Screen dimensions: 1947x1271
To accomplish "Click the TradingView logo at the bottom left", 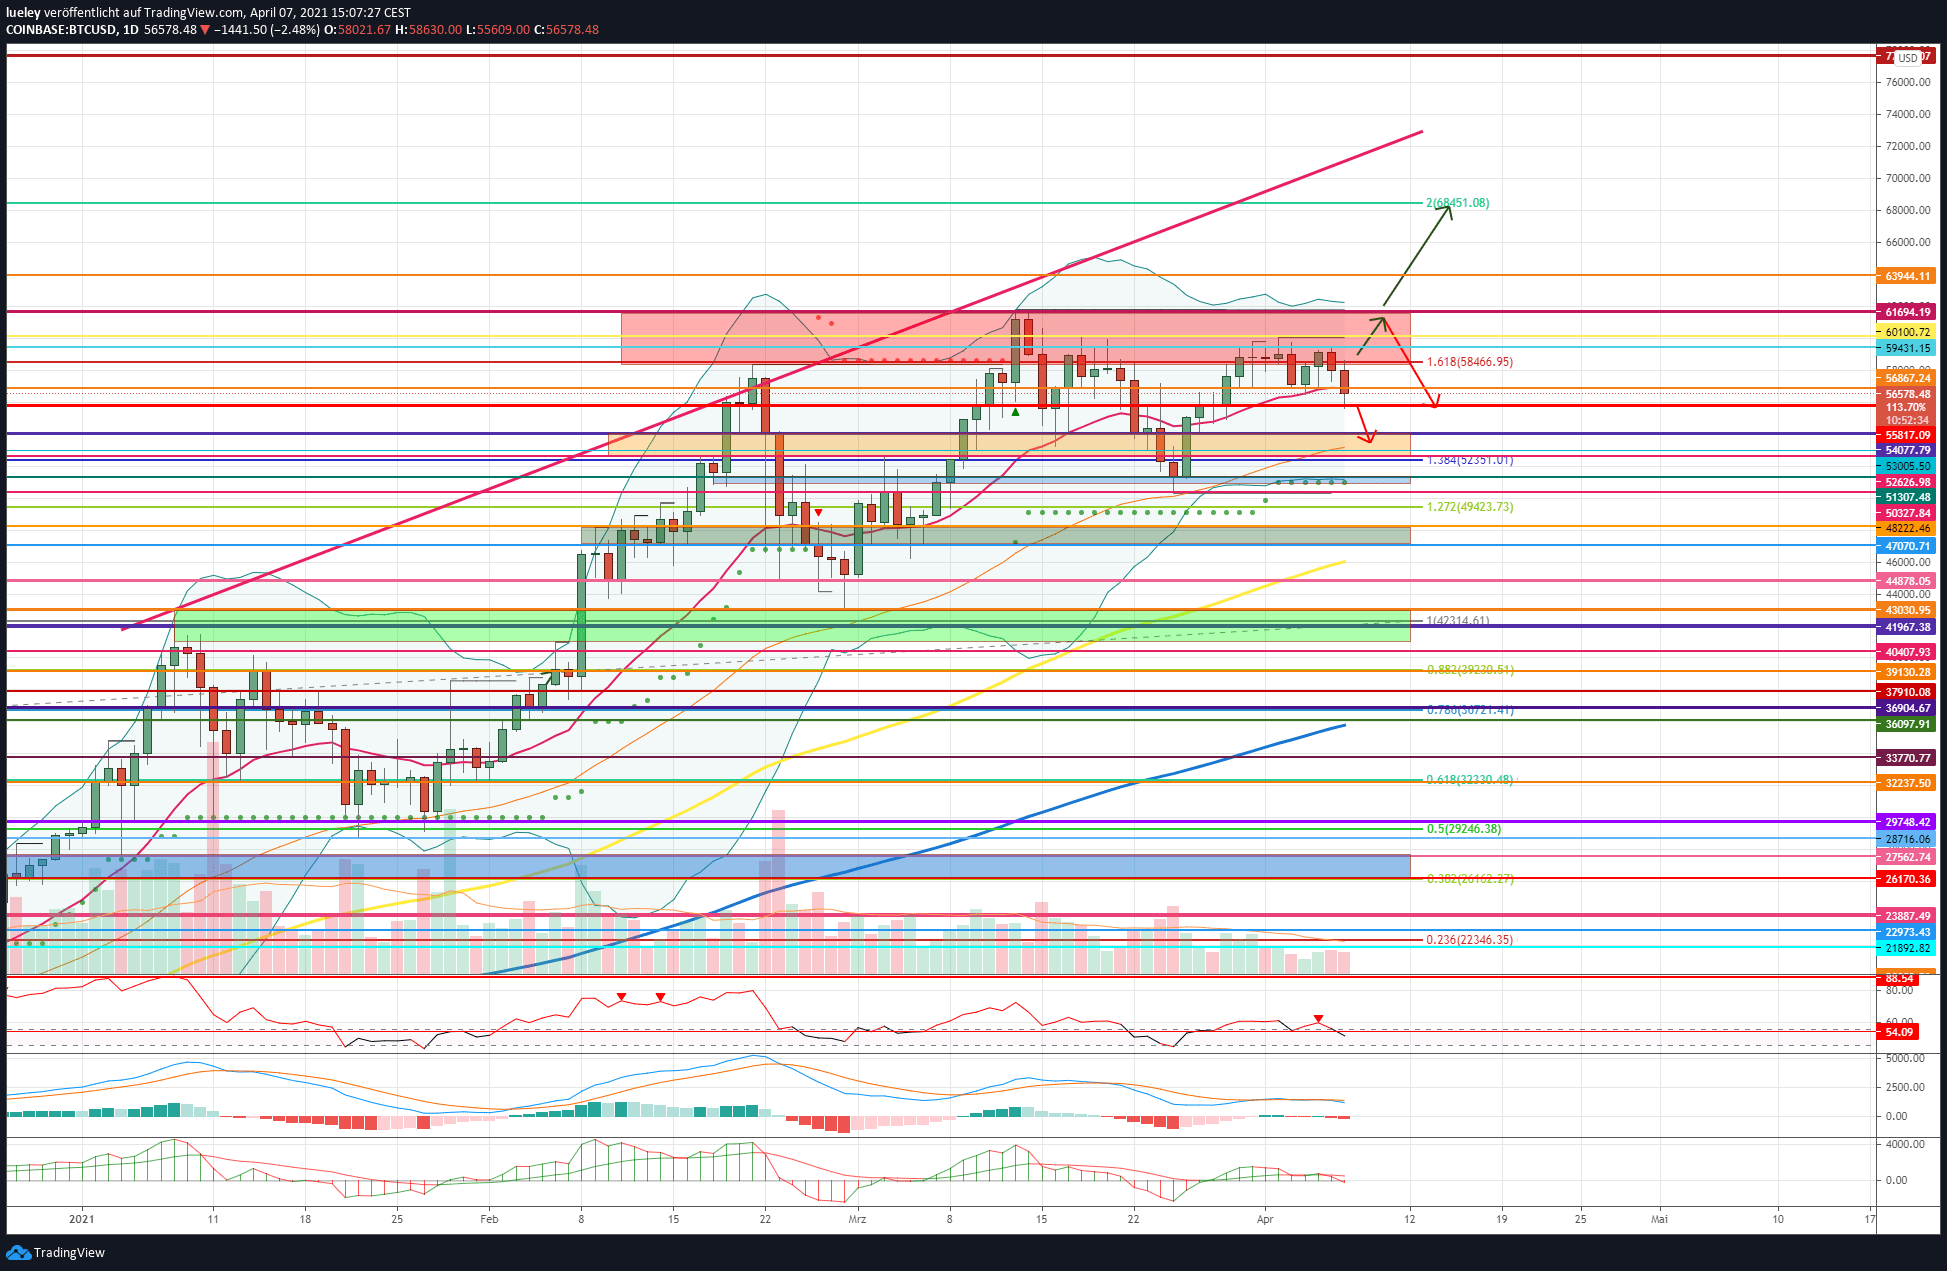I will coord(56,1252).
